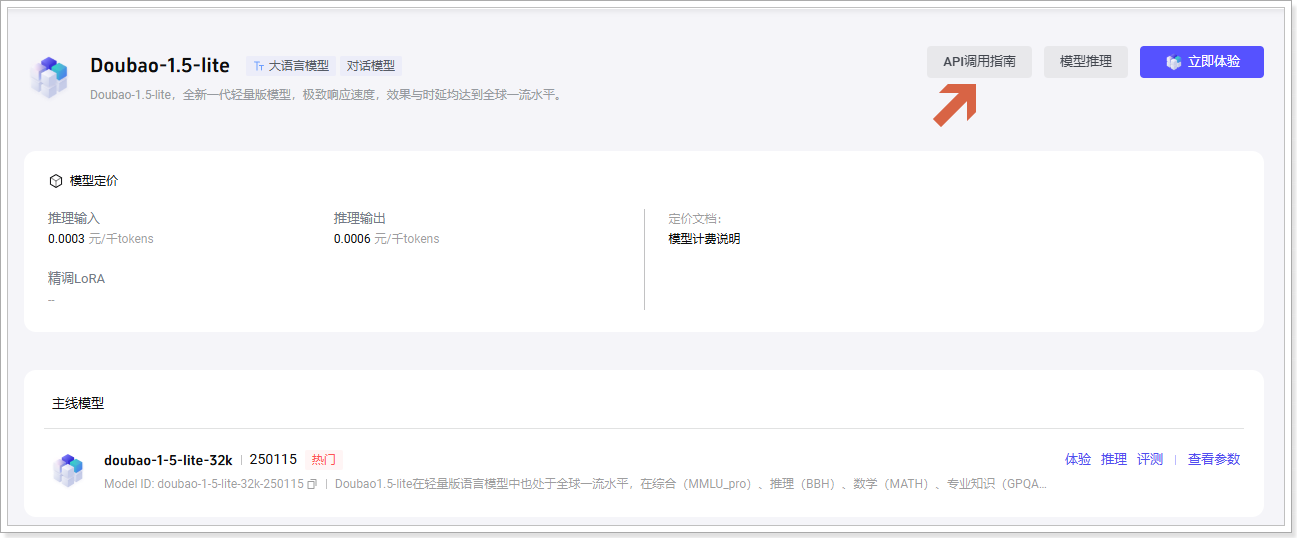Click the model description under Doubao-1.5-lite title
The height and width of the screenshot is (538, 1297).
[326, 95]
